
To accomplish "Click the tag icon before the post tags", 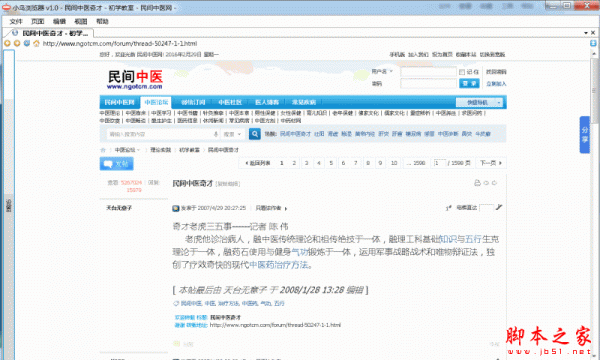I will click(176, 303).
